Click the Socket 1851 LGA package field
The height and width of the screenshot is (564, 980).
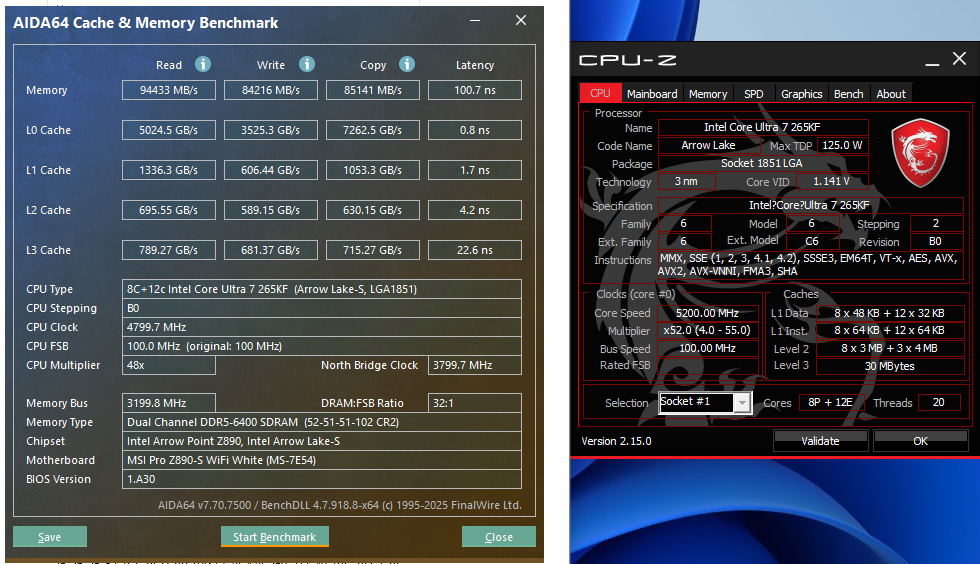click(x=763, y=163)
